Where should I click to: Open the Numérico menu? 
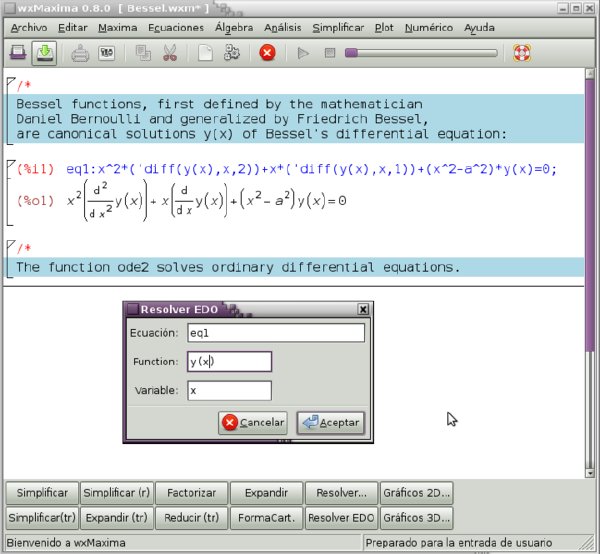(429, 28)
